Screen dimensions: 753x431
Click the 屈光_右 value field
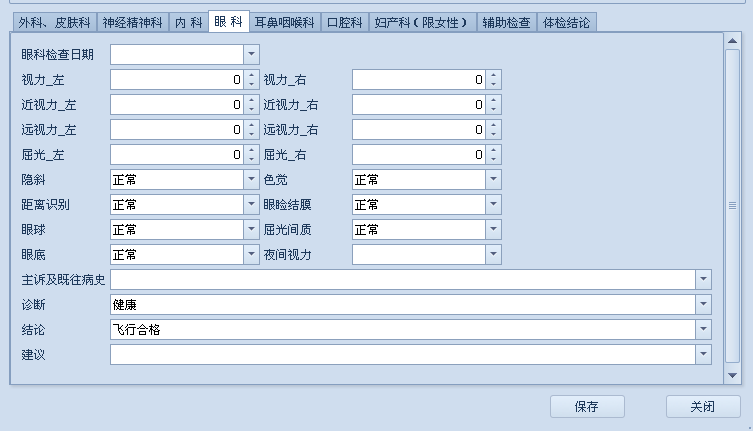tap(419, 154)
